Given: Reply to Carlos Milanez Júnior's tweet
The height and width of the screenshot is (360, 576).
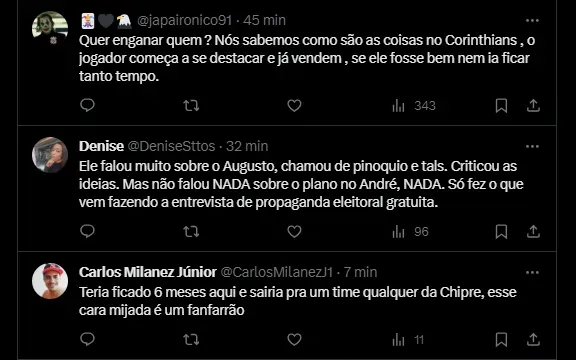Looking at the screenshot, I should tap(87, 339).
